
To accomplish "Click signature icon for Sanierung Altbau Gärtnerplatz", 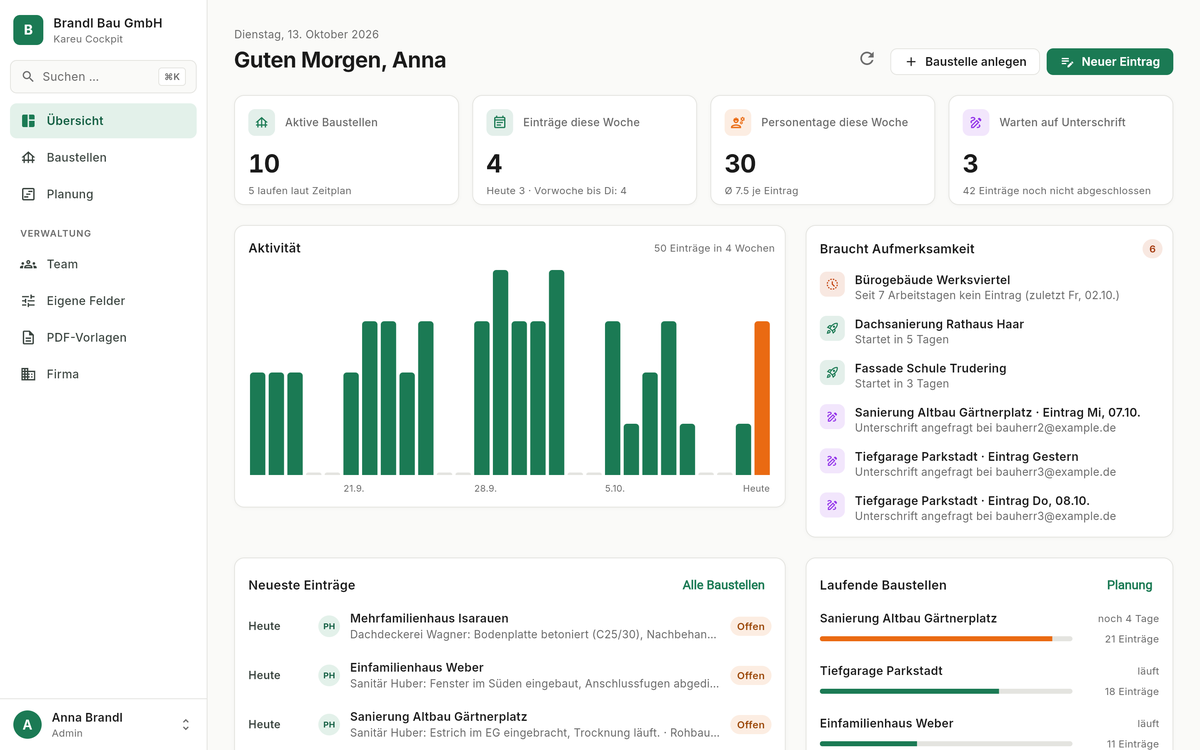I will [x=832, y=417].
